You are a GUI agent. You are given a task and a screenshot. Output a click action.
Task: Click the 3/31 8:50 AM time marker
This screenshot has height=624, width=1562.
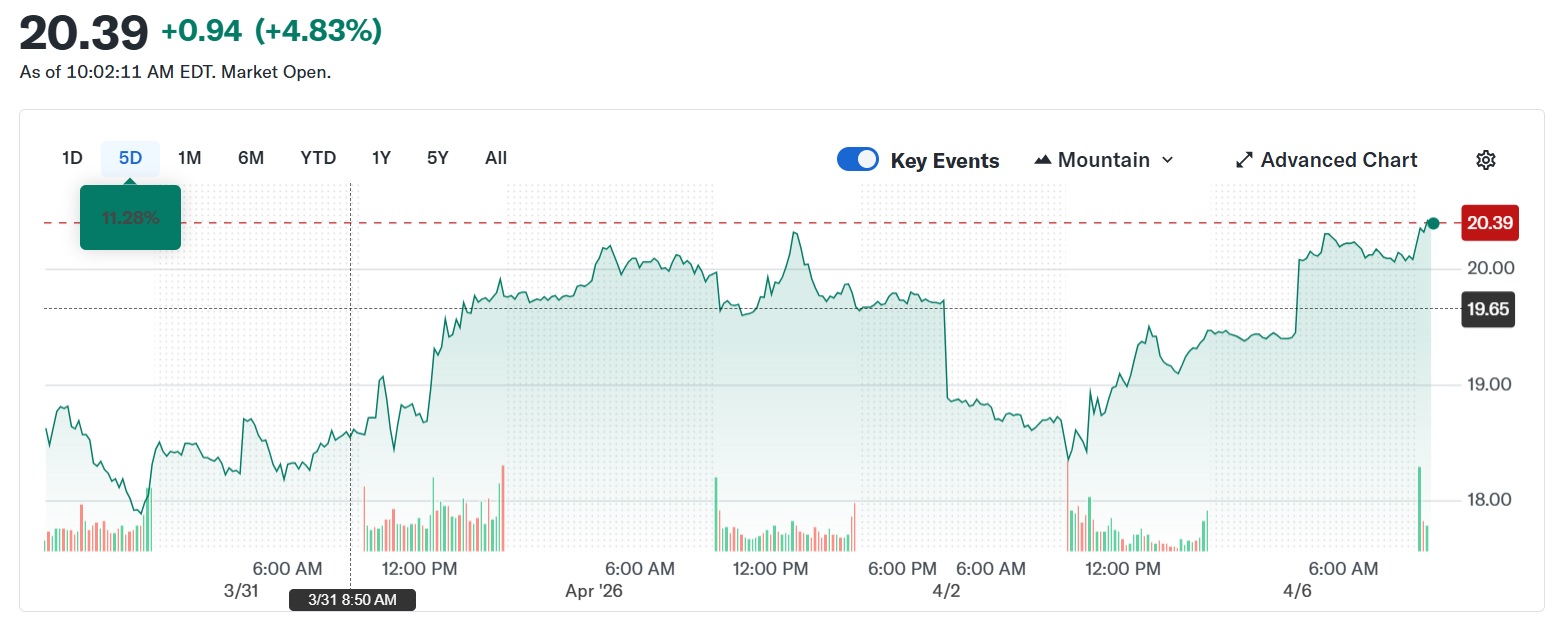pos(351,600)
